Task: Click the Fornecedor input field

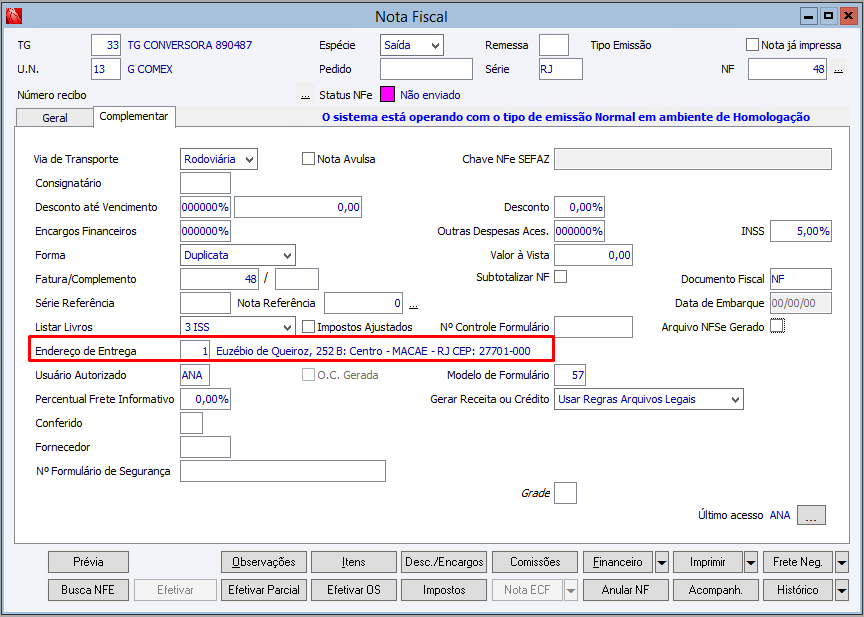Action: tap(205, 447)
